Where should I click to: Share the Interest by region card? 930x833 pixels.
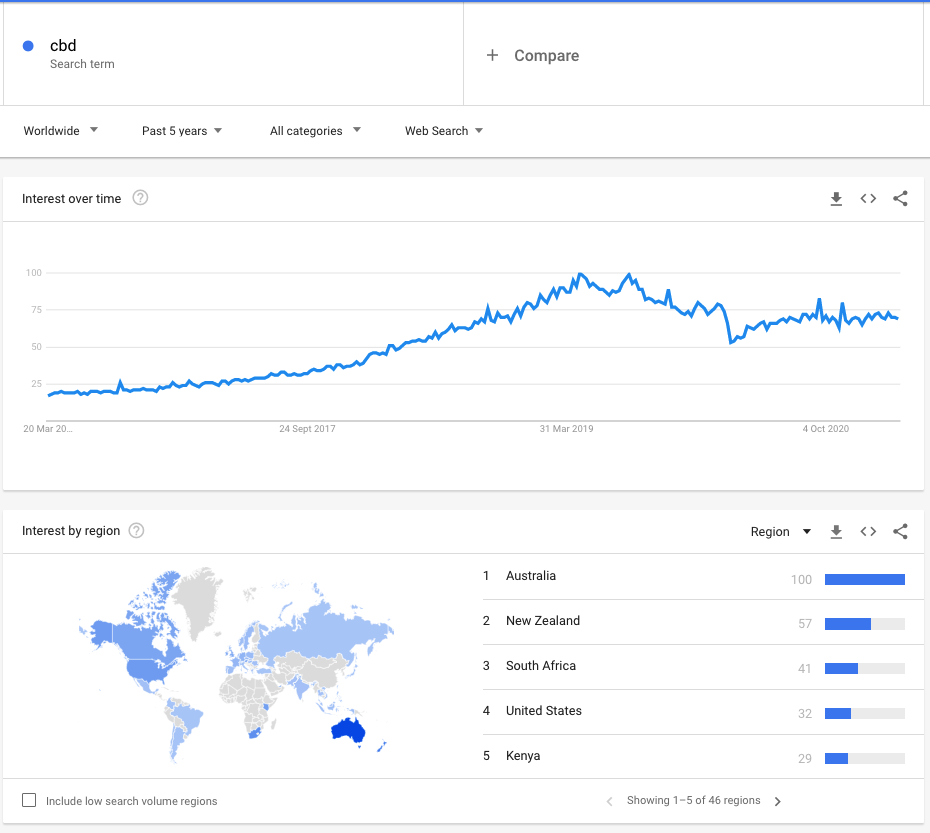900,532
